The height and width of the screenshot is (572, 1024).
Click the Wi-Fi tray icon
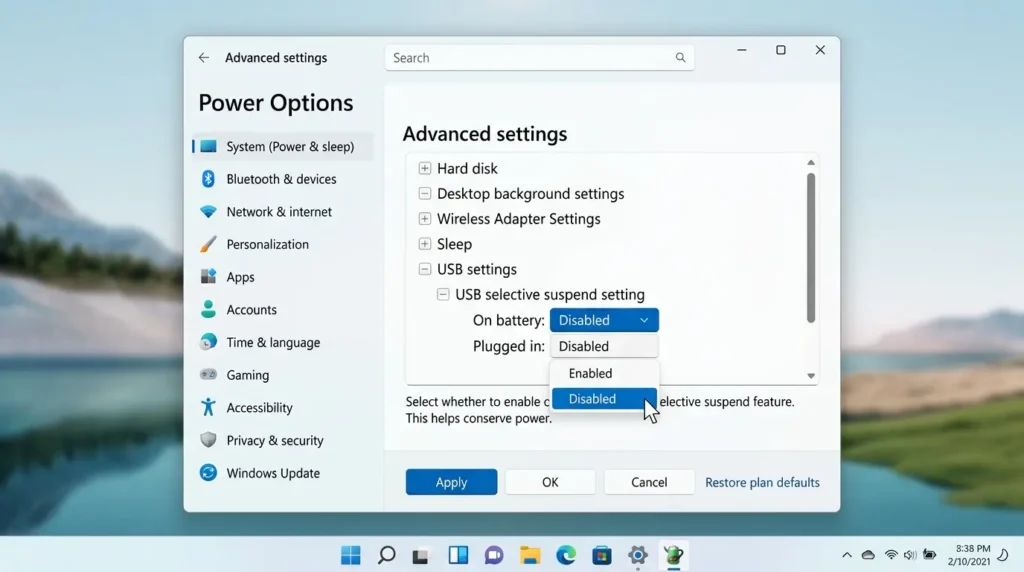(x=891, y=555)
